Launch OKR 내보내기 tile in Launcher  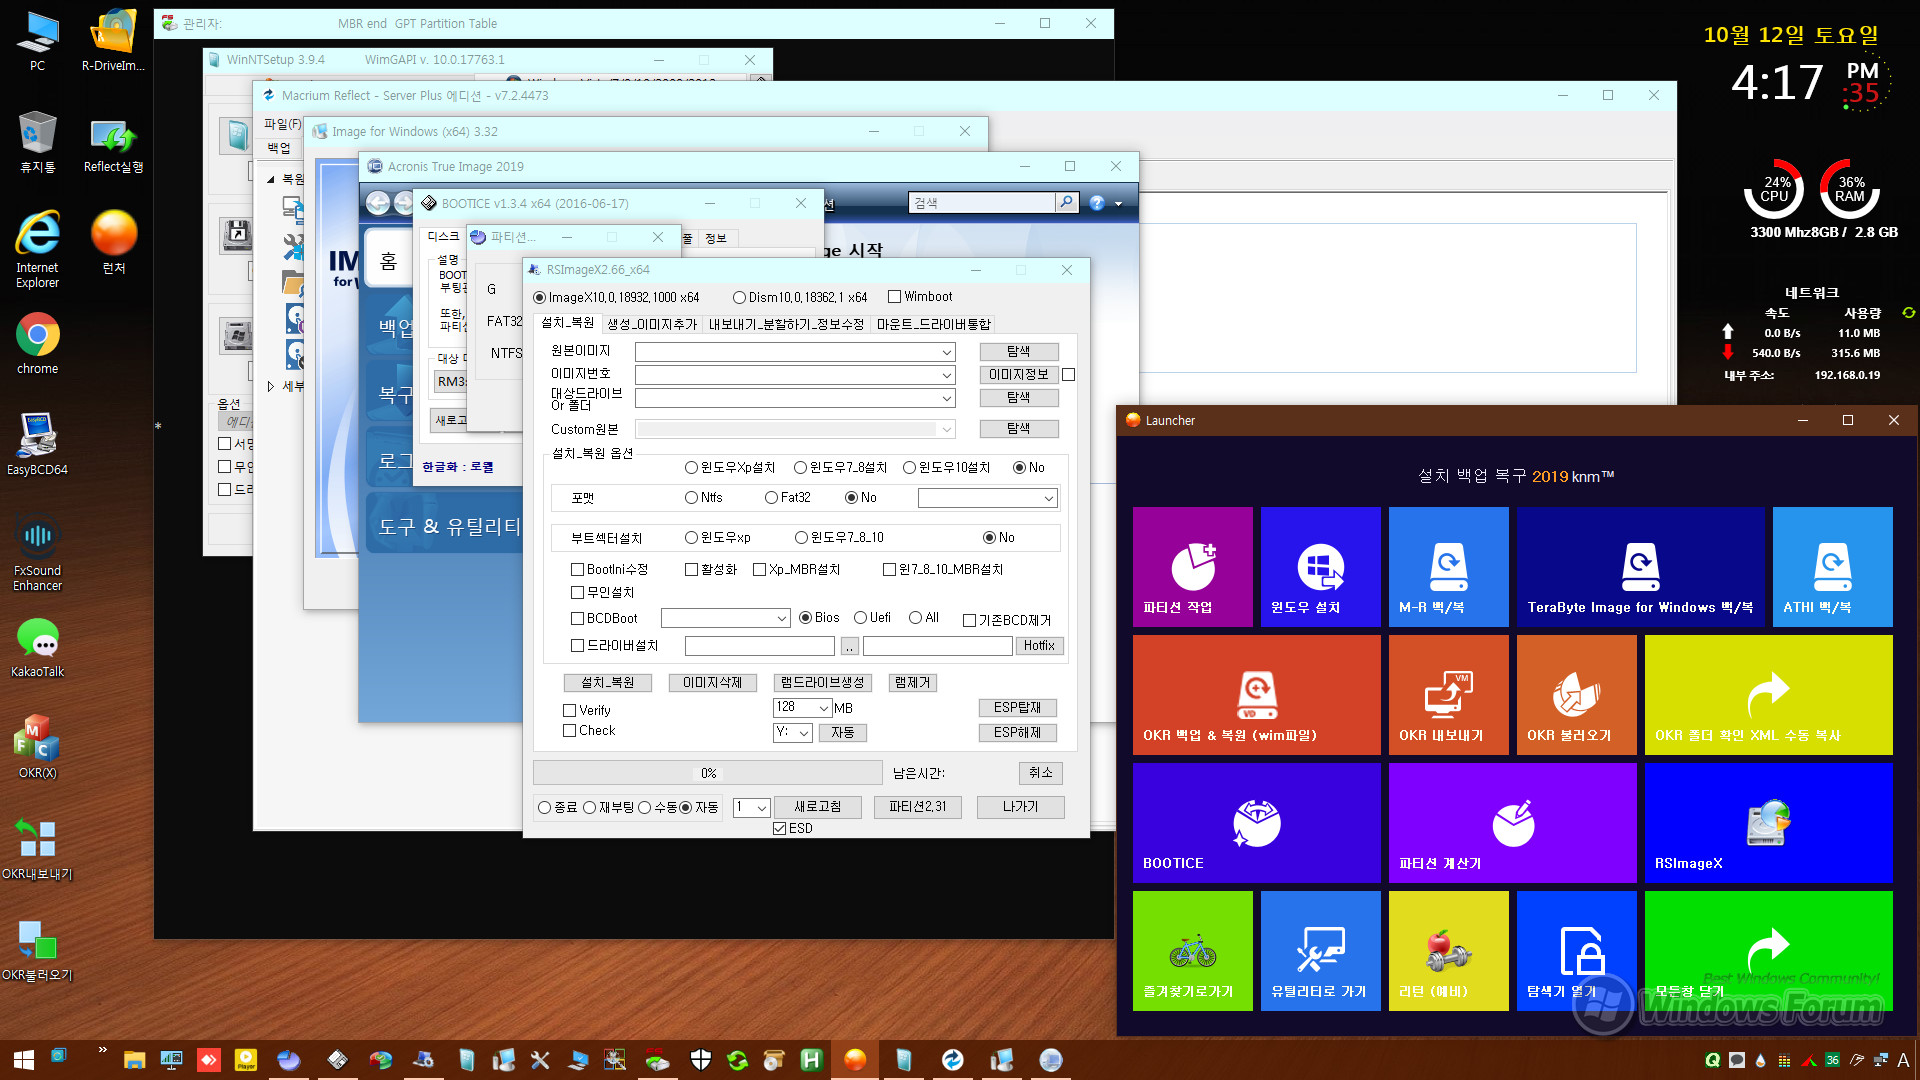pyautogui.click(x=1448, y=694)
